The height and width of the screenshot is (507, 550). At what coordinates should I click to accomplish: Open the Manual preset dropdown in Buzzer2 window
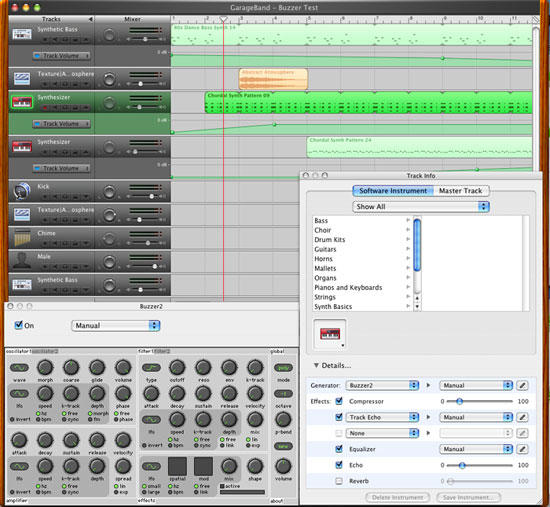116,326
